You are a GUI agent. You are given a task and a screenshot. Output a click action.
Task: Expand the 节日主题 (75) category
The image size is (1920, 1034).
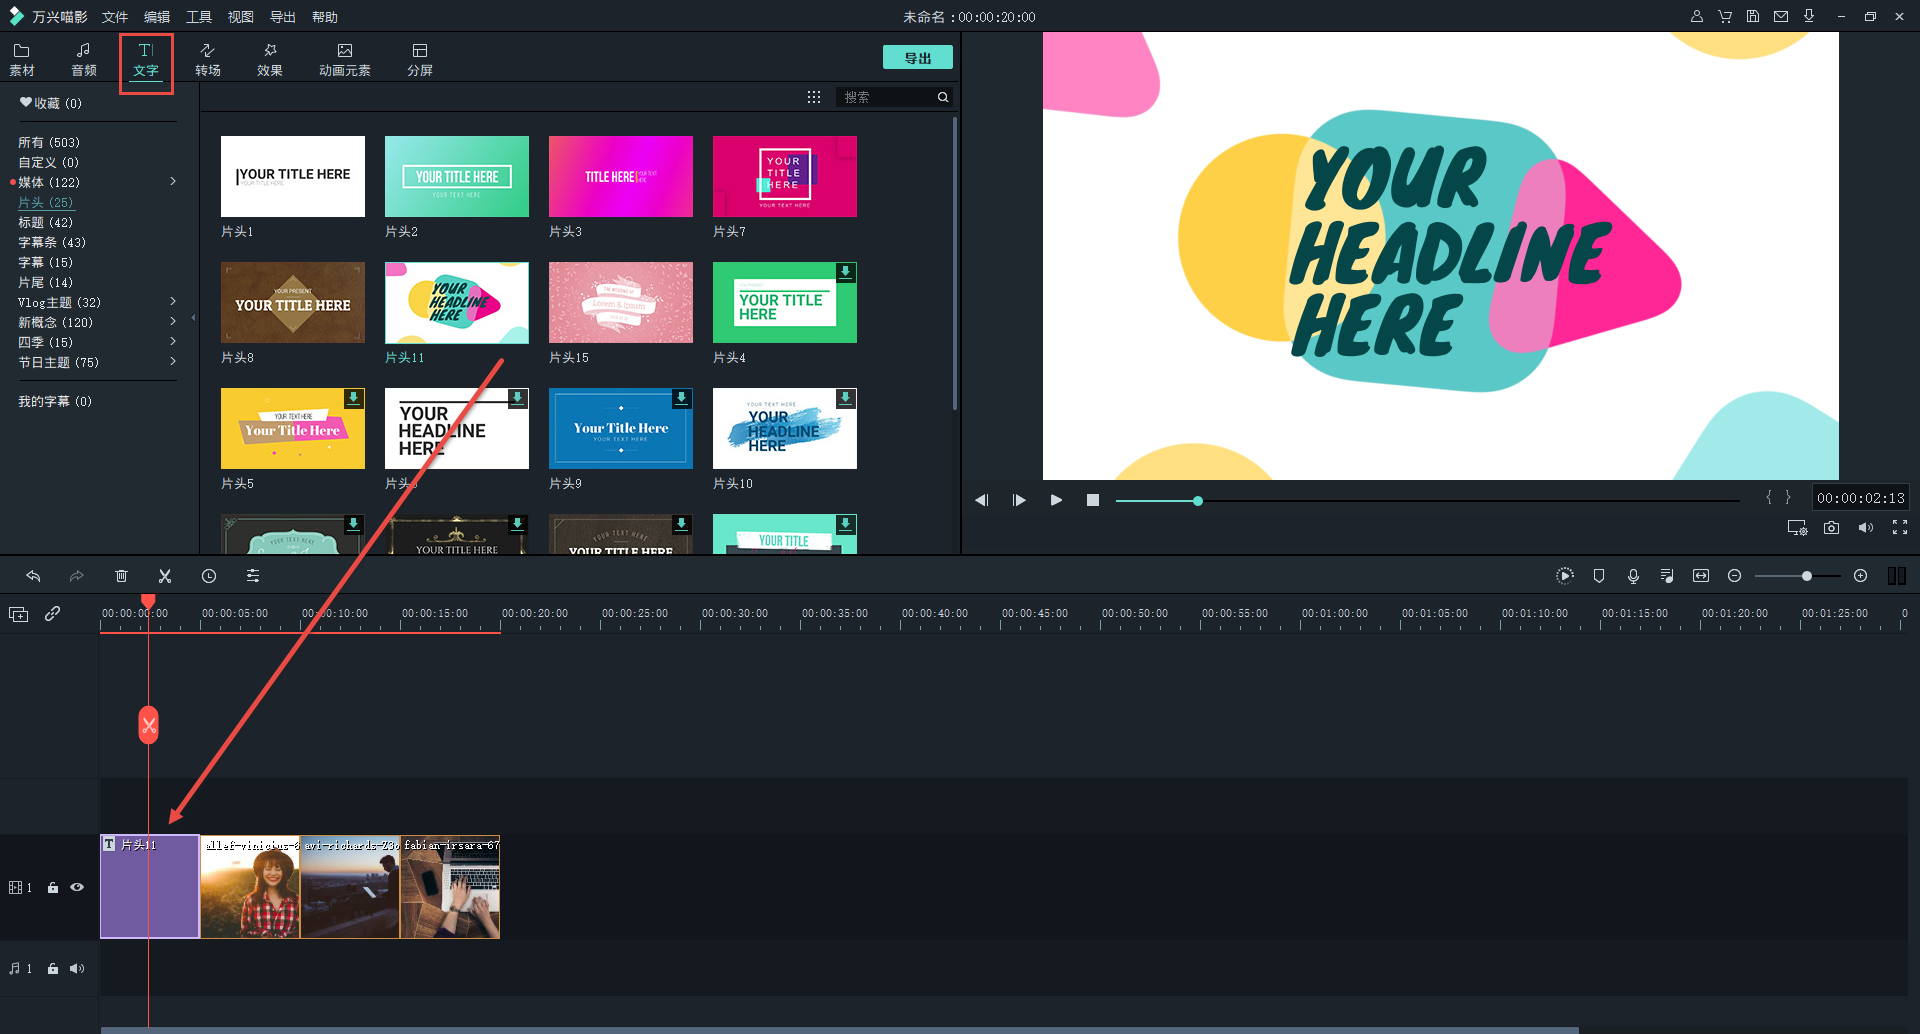click(173, 362)
